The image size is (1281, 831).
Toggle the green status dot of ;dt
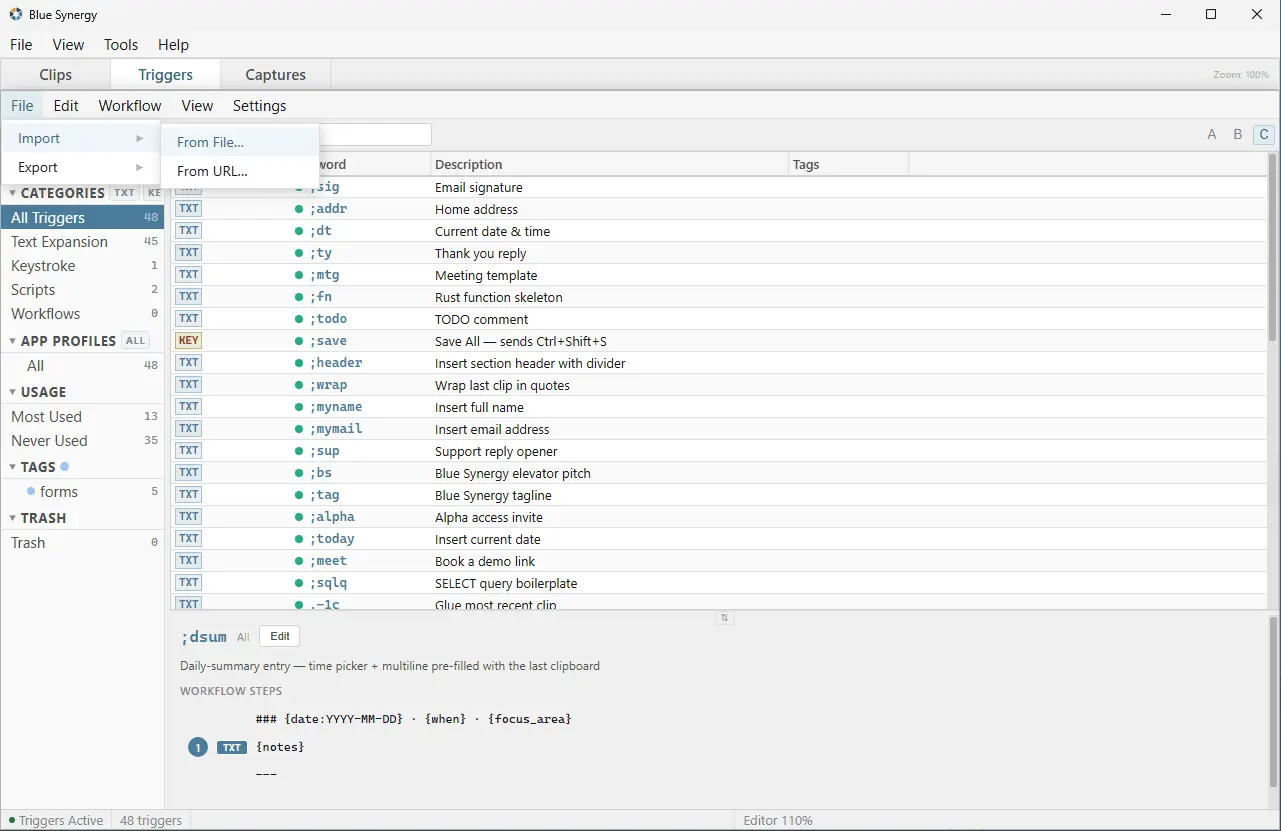[299, 231]
